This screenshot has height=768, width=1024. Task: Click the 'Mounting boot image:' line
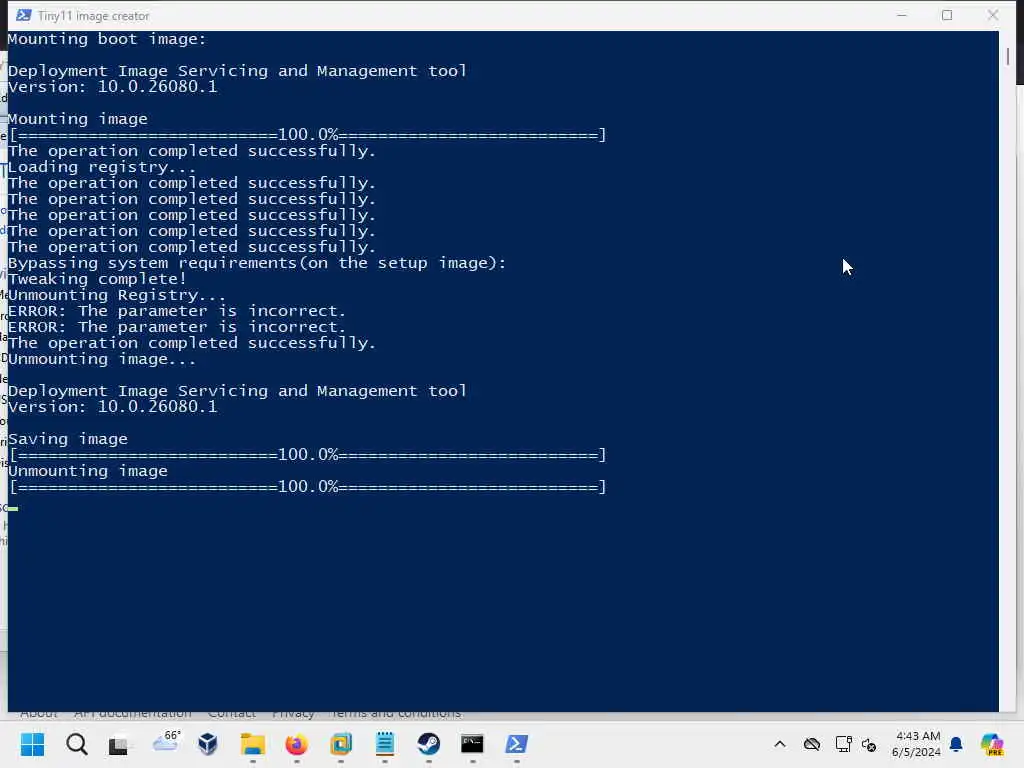click(x=106, y=39)
